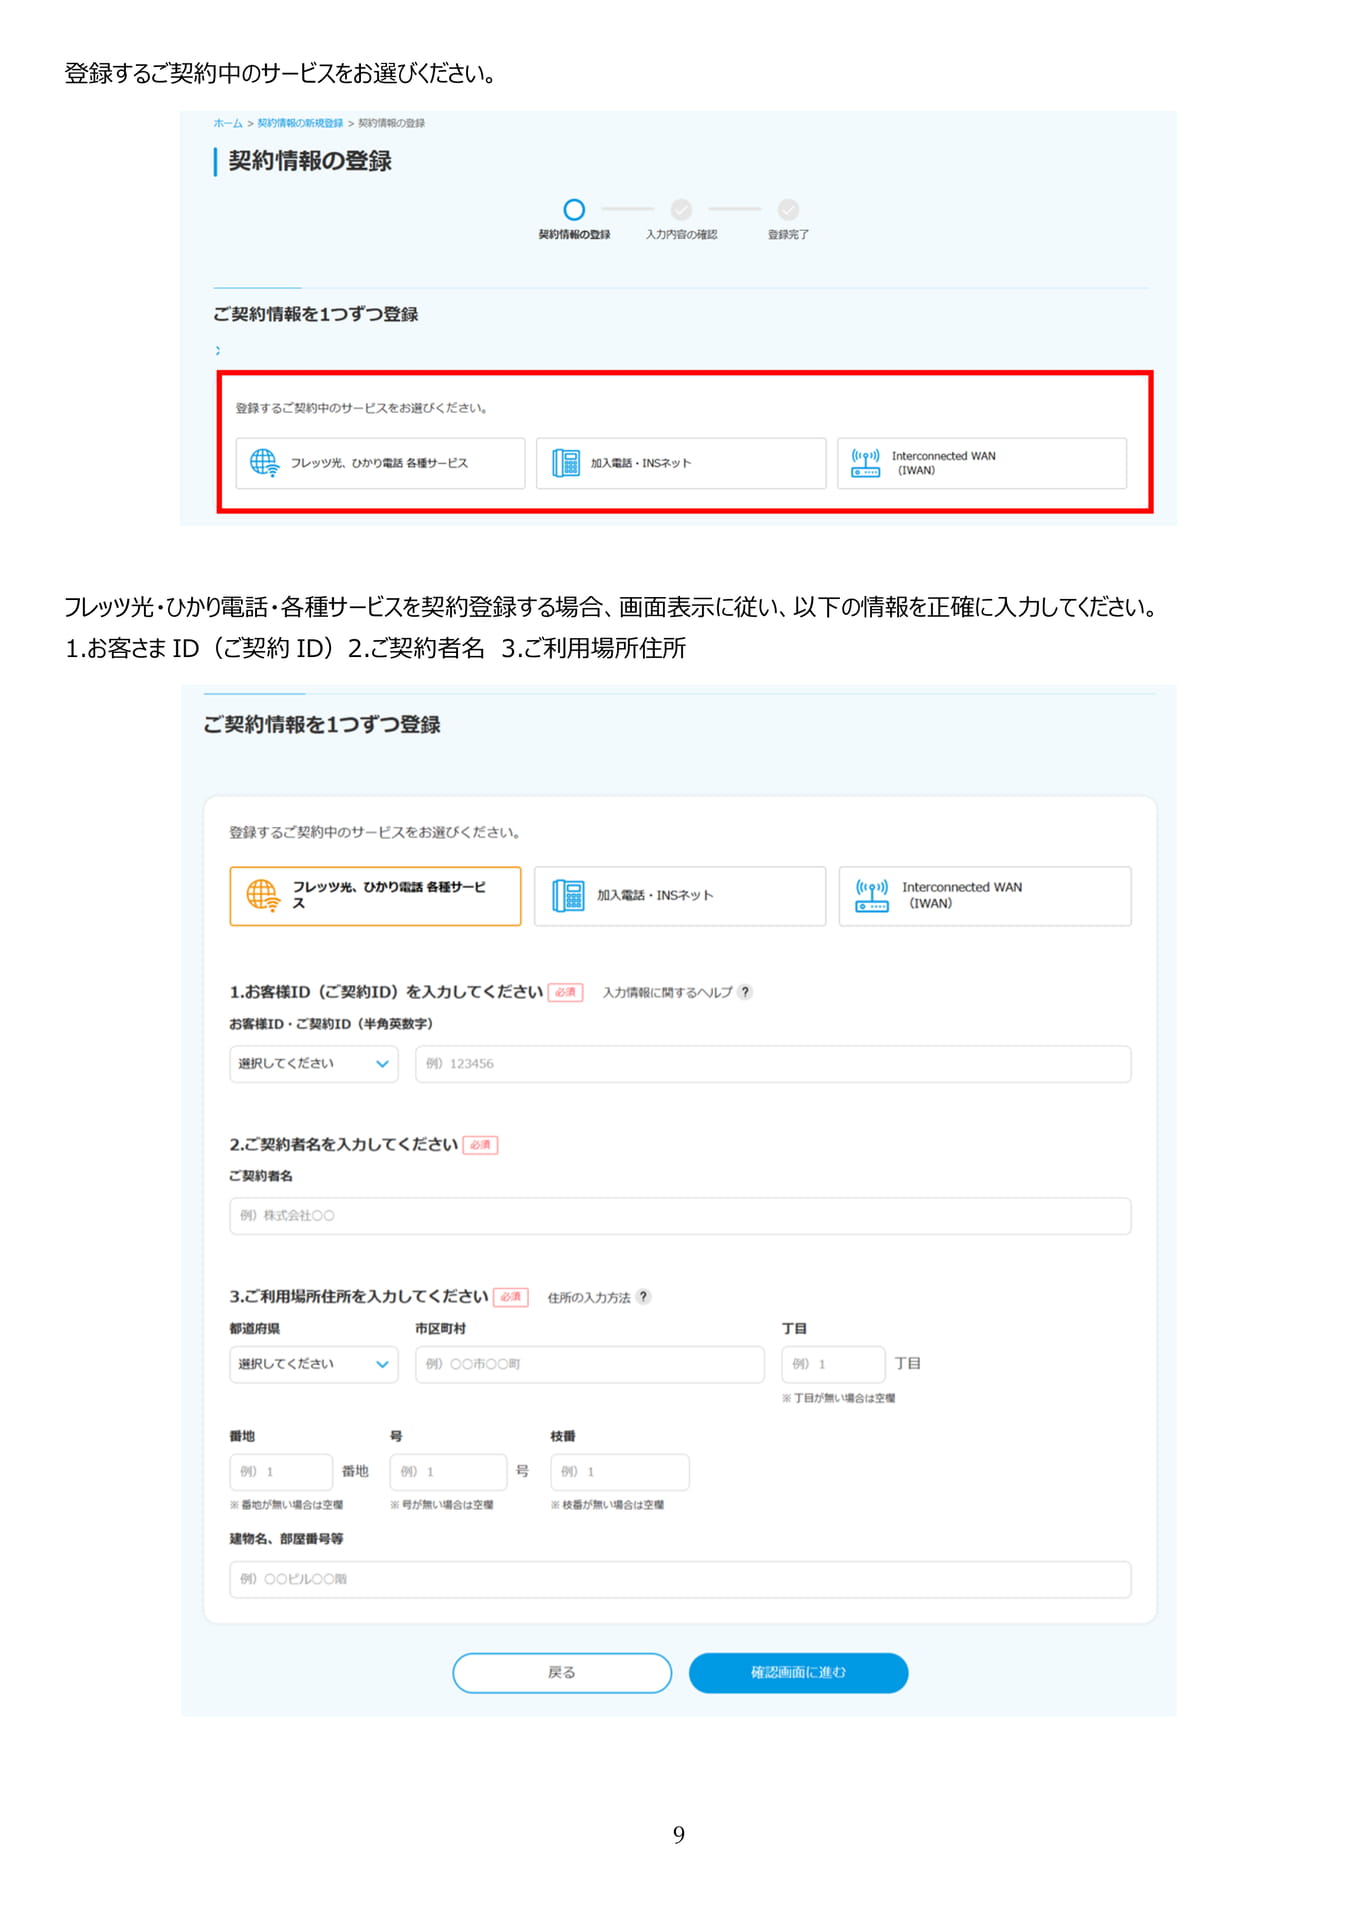The image size is (1358, 1920).
Task: Click the telephone icon in lower 加入電話・INSネット option
Action: coord(568,896)
